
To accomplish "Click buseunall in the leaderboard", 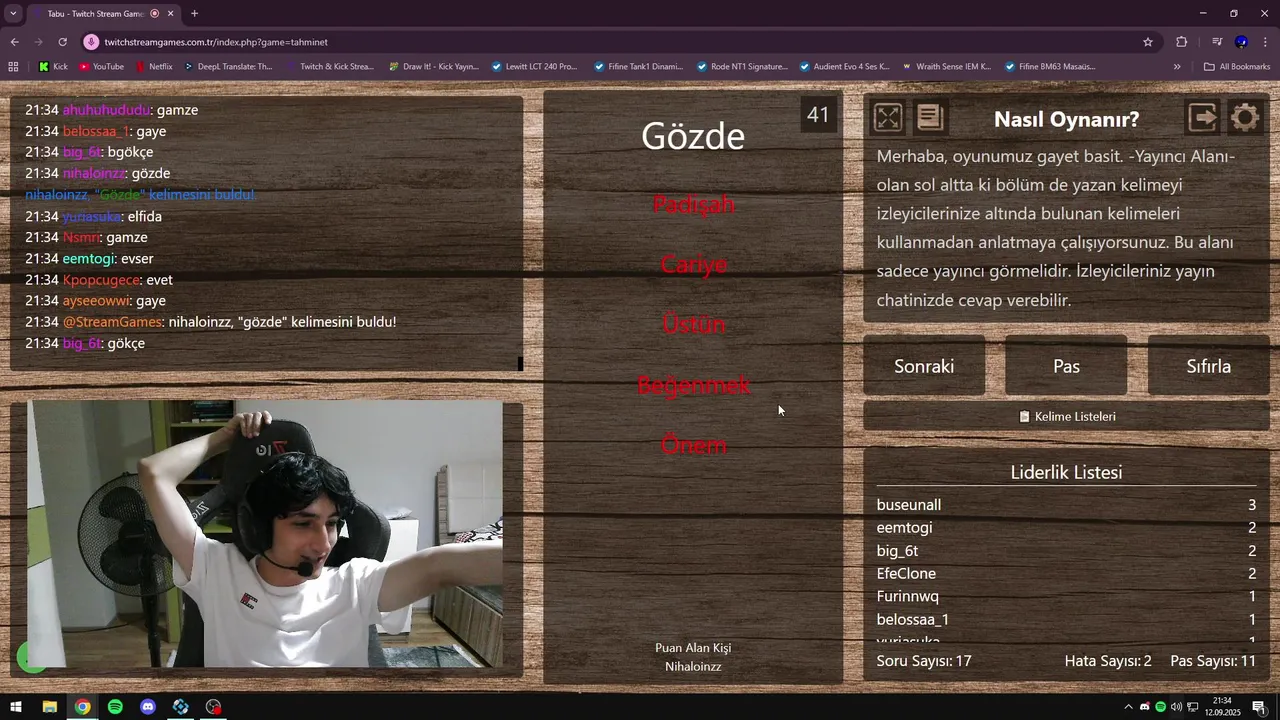I will click(909, 505).
